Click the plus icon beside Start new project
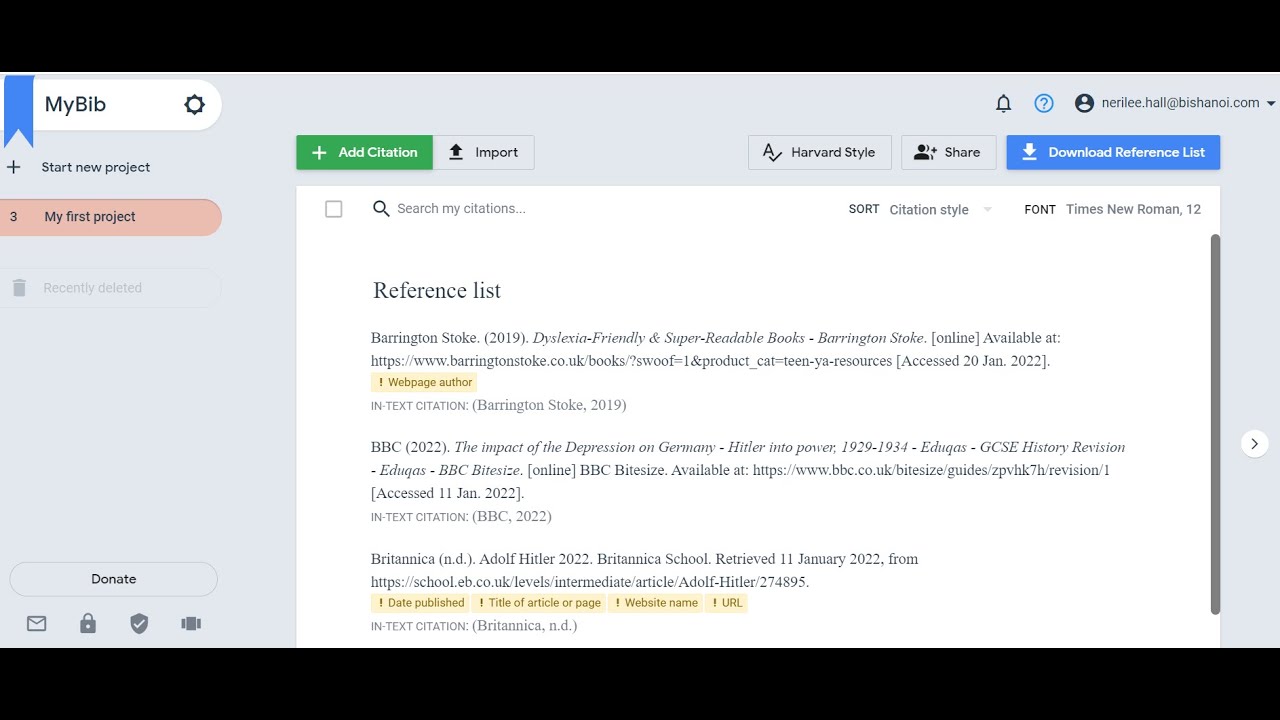The width and height of the screenshot is (1280, 720). (14, 167)
